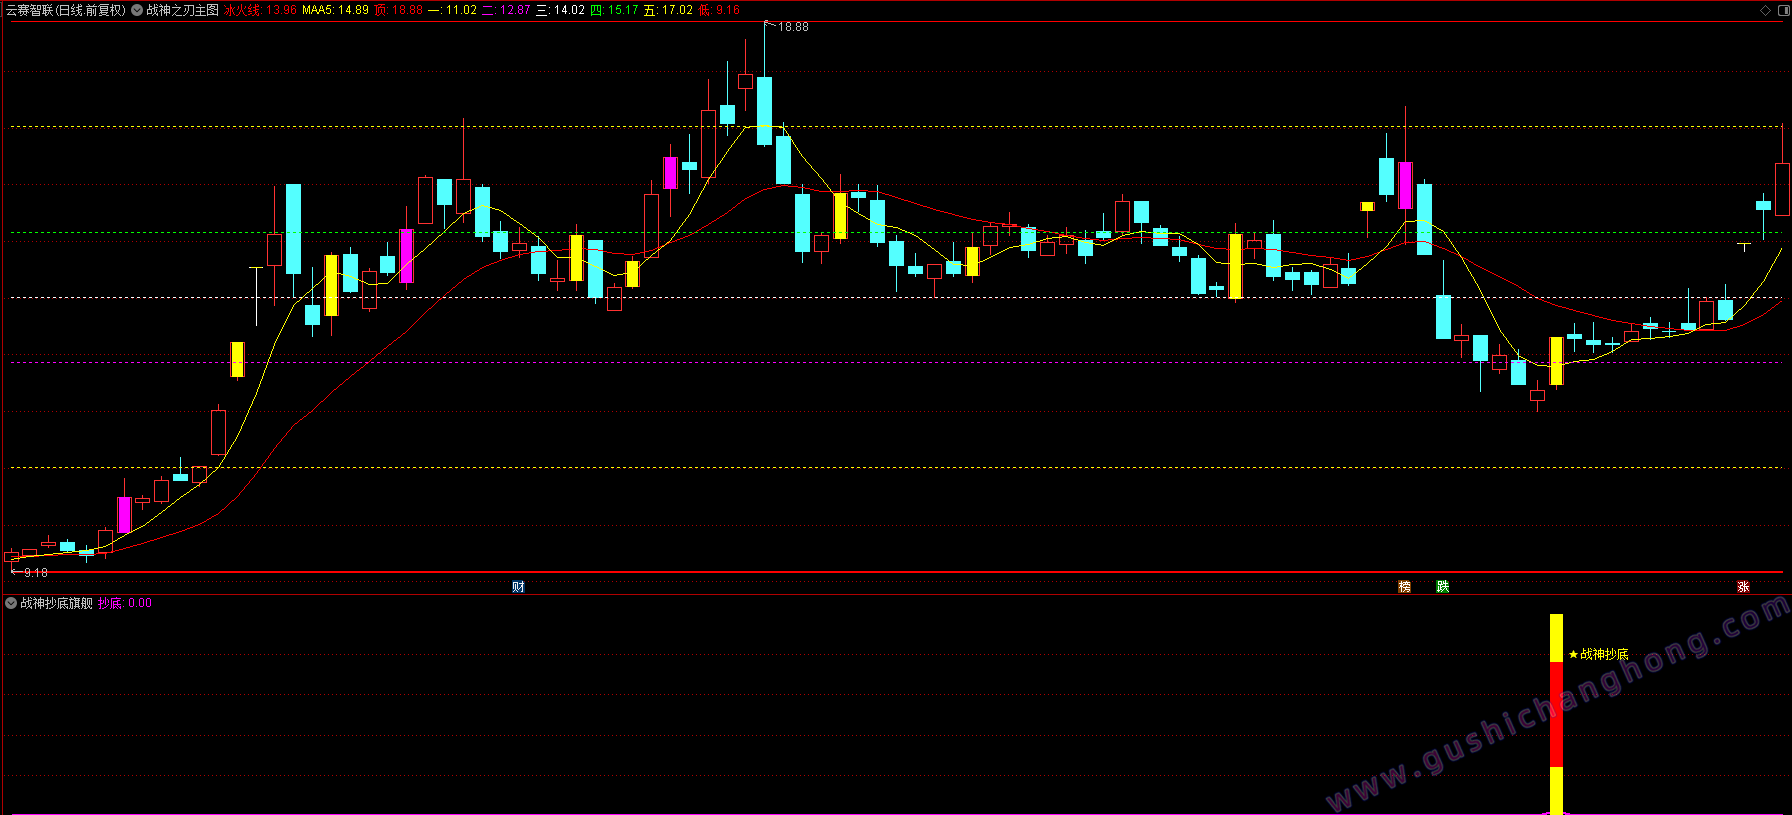Click the 二: 12.87 value

[x=506, y=10]
